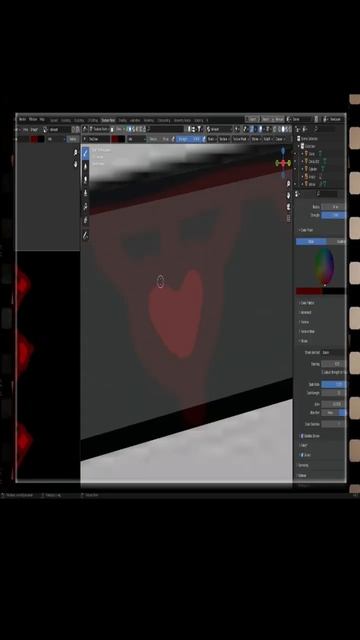Switch to the UV Editing workspace tab

point(93,120)
